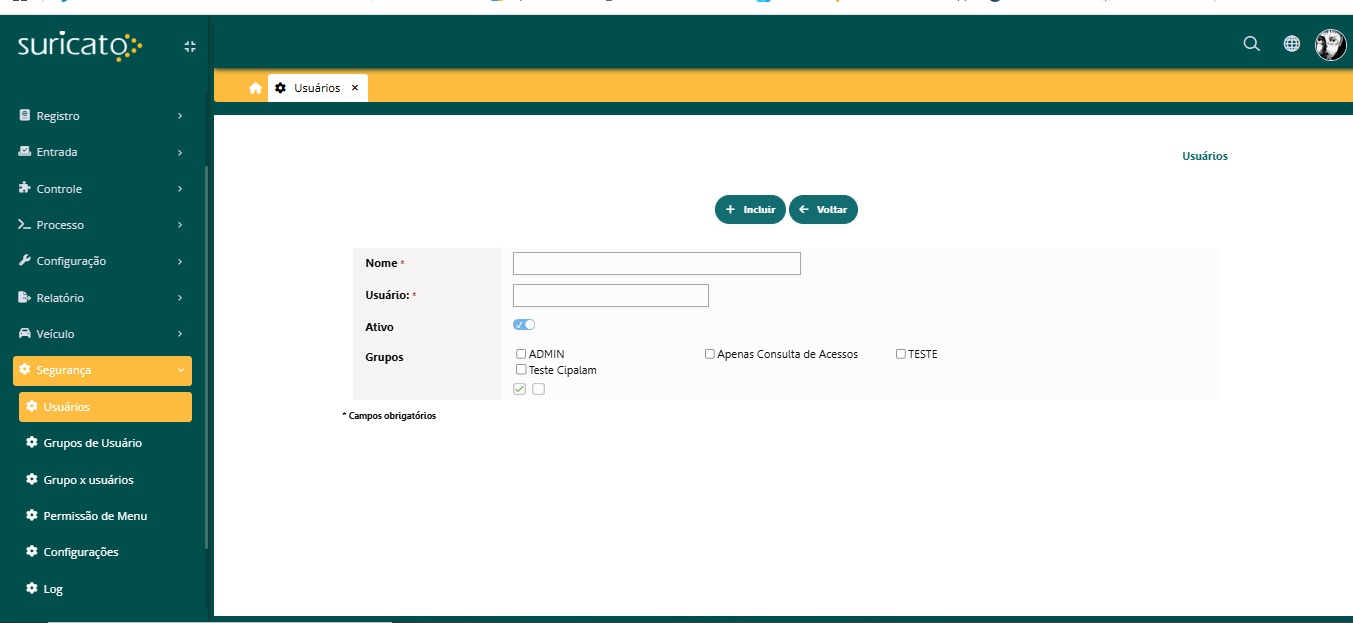Click gear icon beside Log
Screen dimensions: 1353x623
[32, 588]
